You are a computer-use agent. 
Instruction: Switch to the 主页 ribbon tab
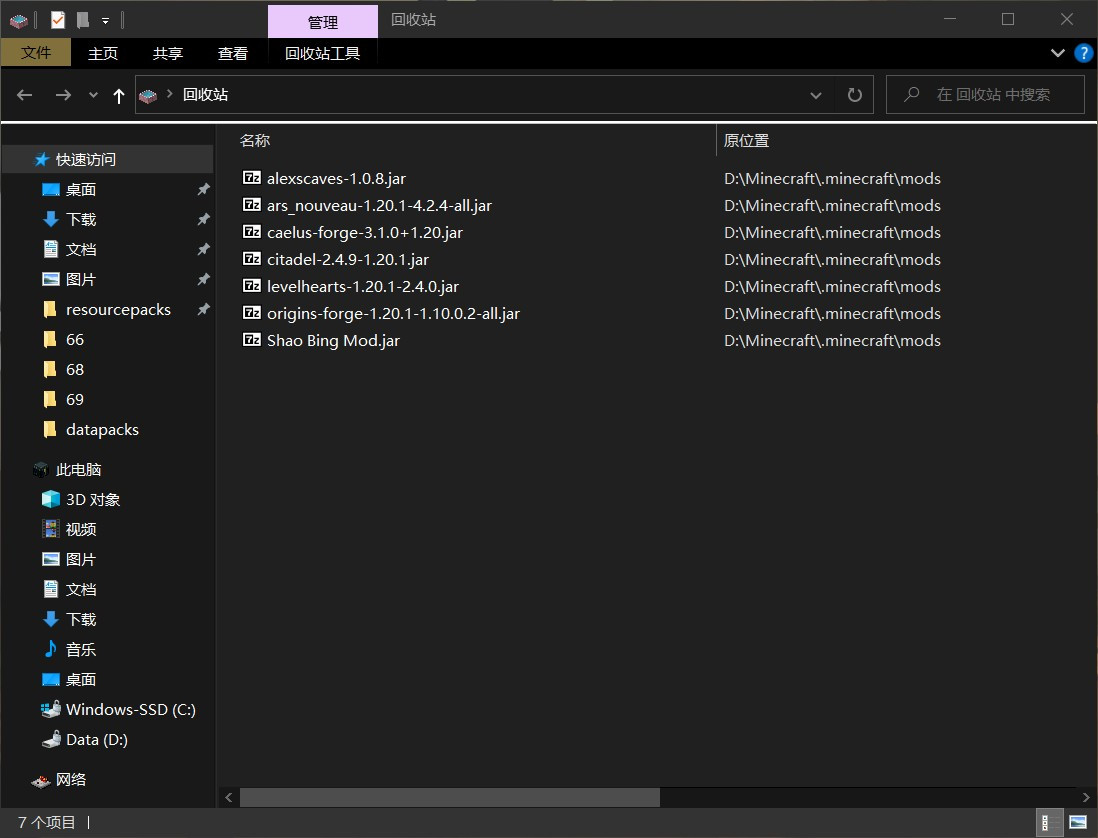[x=103, y=53]
